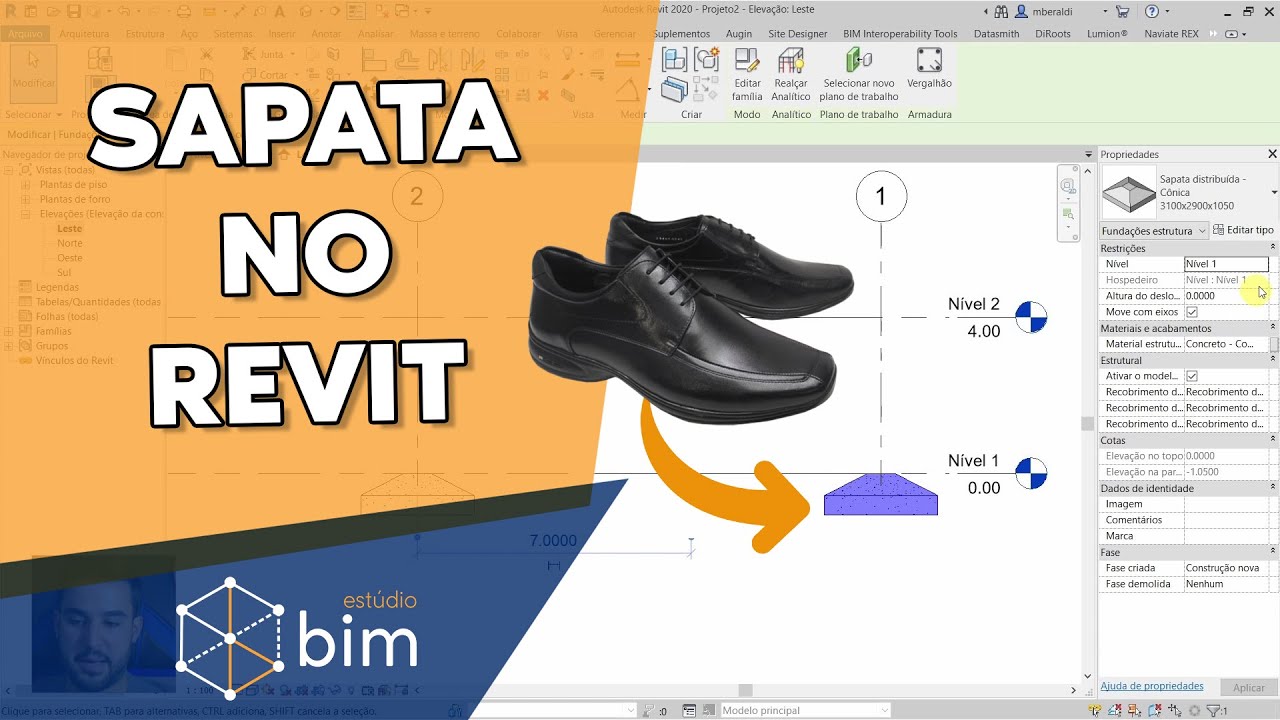This screenshot has height=720, width=1280.
Task: Click the Material estrutural Concreto value
Action: pos(1226,344)
